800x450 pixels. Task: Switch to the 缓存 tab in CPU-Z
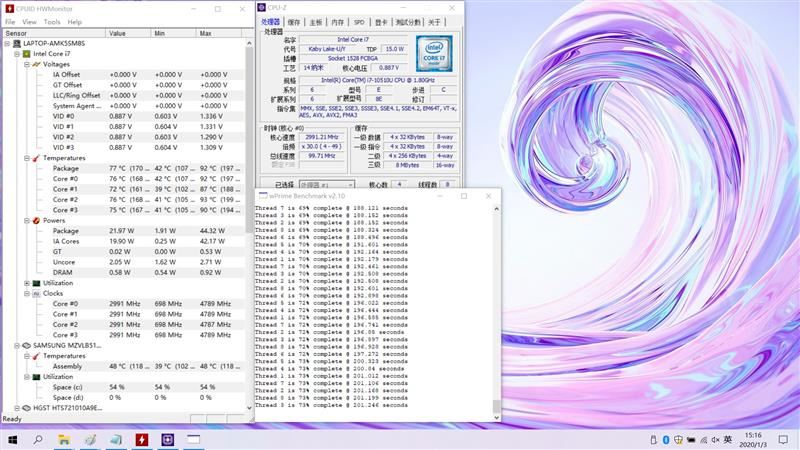click(294, 22)
